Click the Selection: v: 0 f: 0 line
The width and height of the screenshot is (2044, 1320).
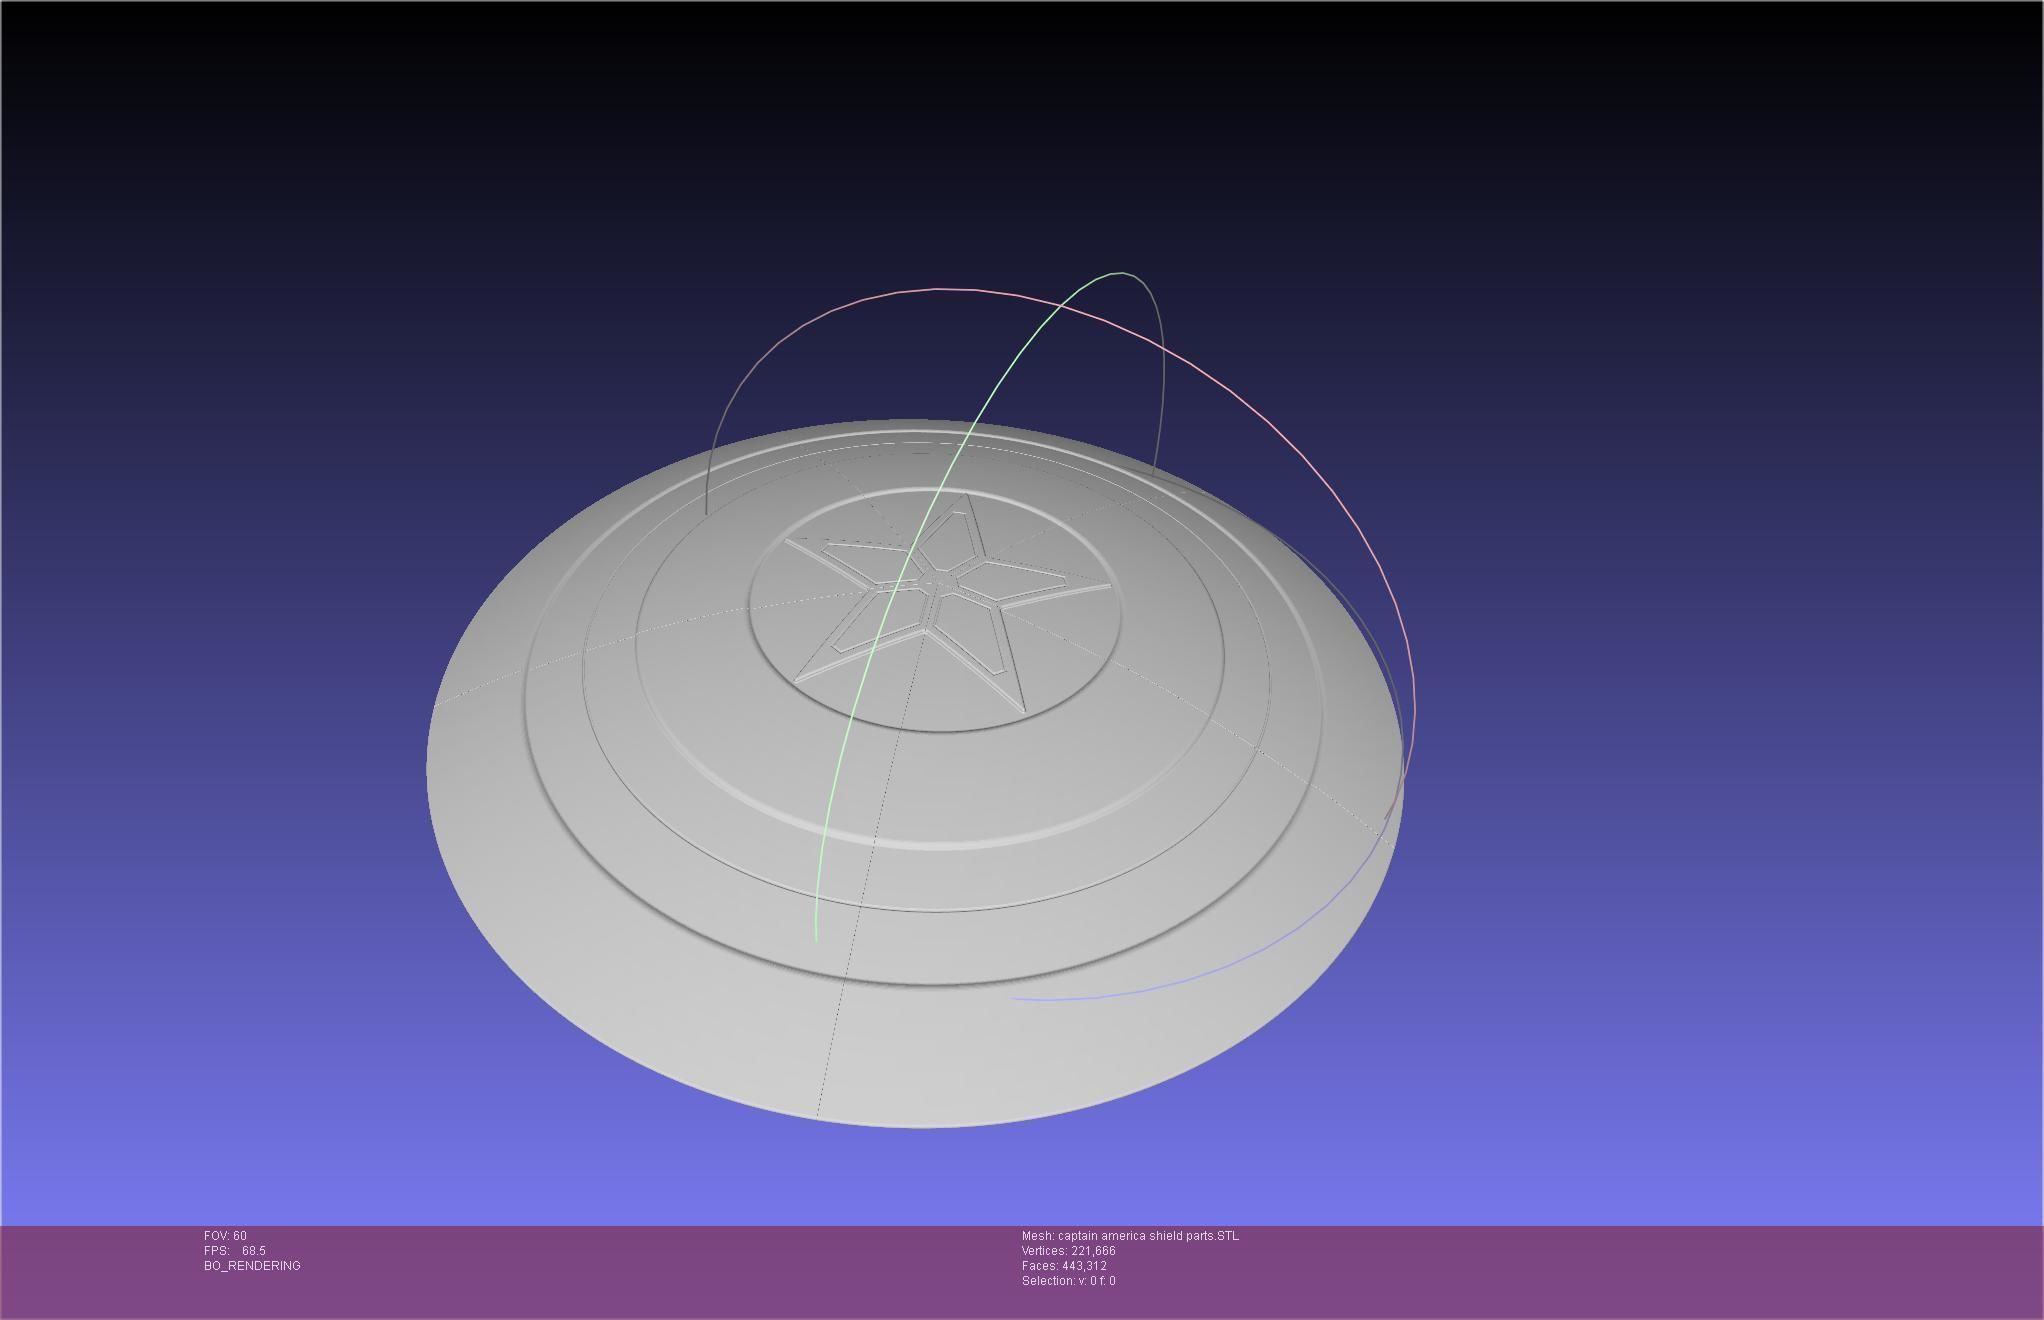(x=1068, y=1281)
